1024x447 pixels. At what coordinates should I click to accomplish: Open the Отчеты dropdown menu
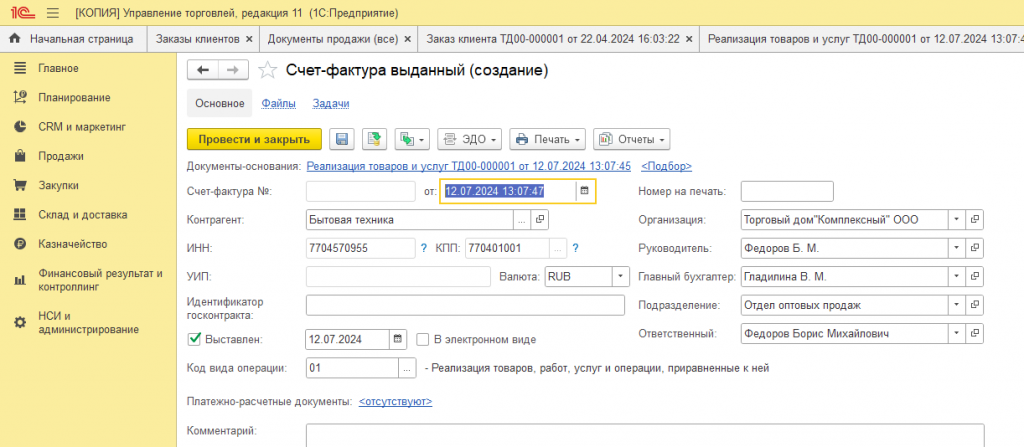click(x=632, y=139)
